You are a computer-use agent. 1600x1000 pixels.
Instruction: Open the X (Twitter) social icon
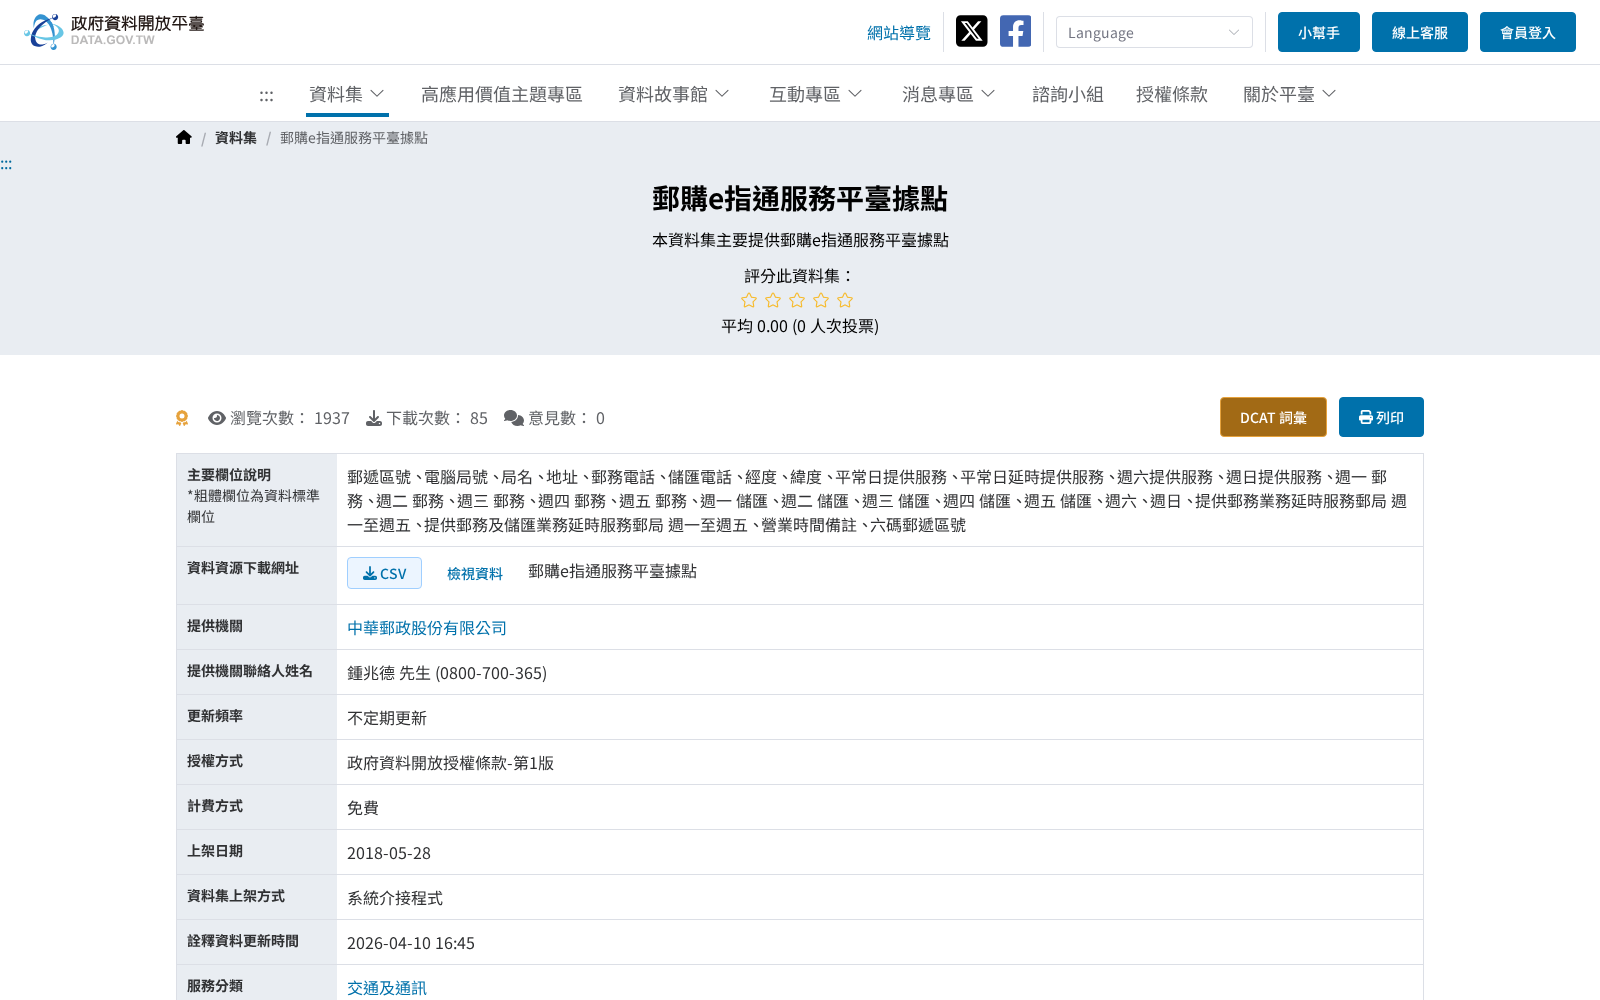971,31
